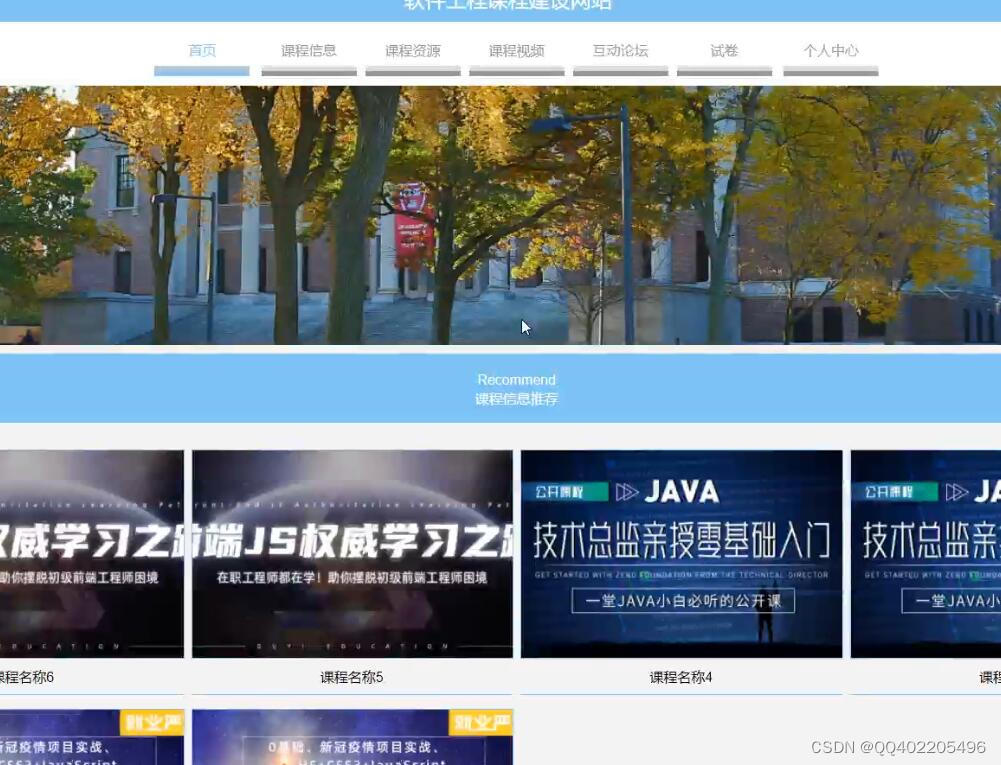Open course link 课程名称5
This screenshot has width=1001, height=765.
(x=350, y=677)
